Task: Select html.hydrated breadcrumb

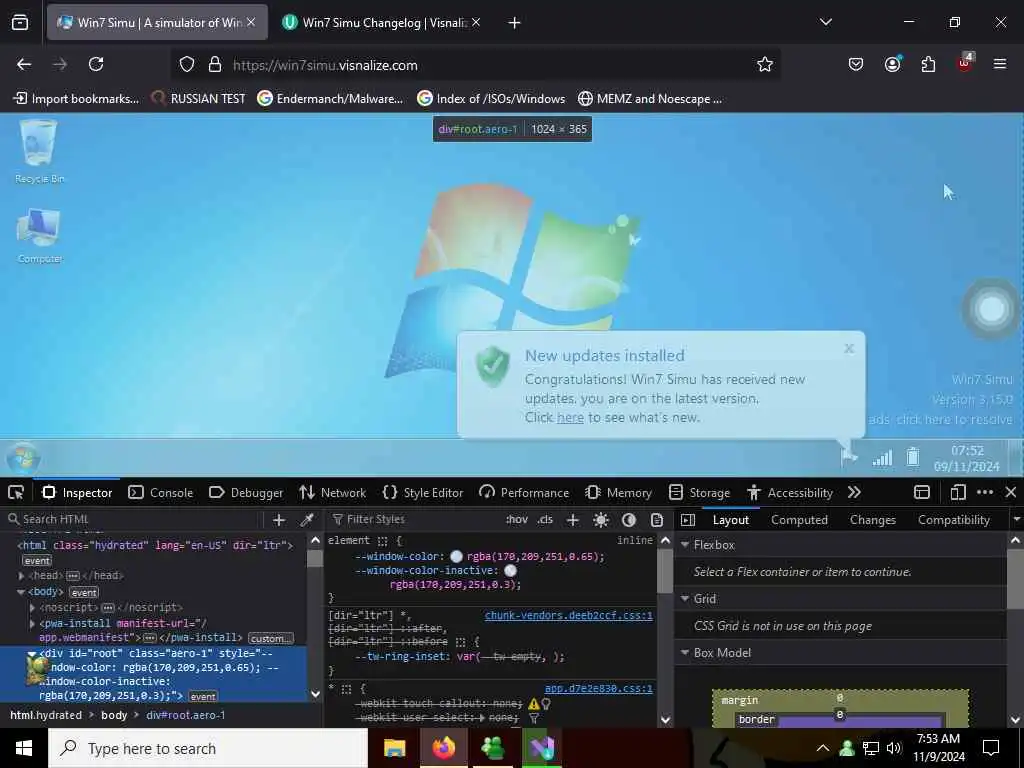Action: 46,715
